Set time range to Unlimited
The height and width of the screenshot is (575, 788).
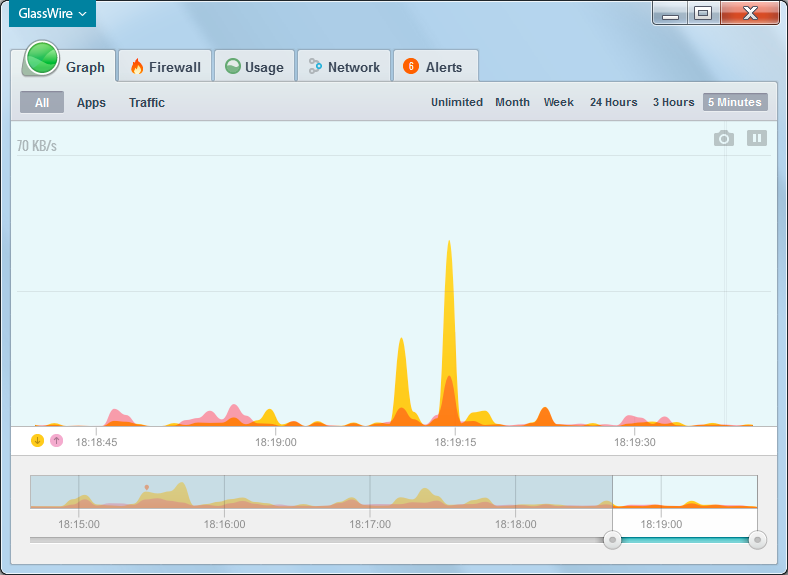click(457, 102)
